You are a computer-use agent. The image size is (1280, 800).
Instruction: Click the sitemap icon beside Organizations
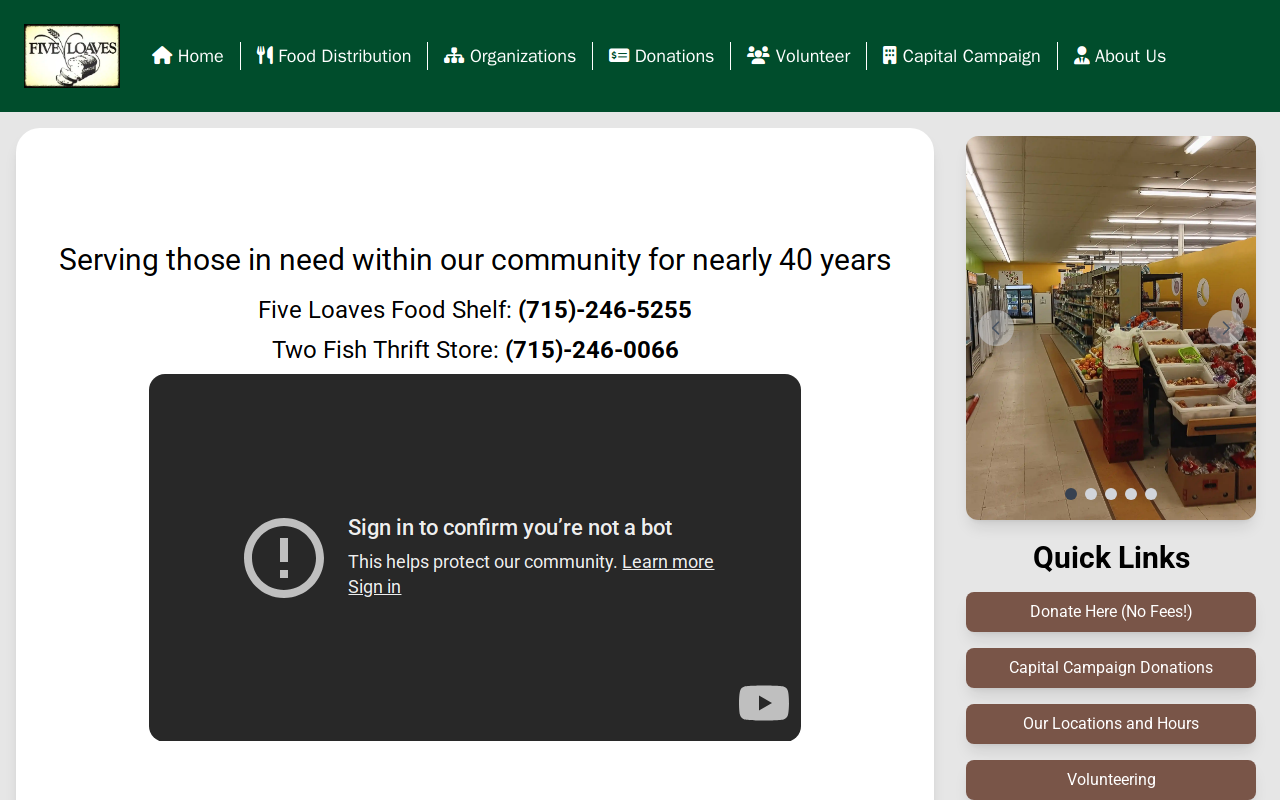coord(454,56)
